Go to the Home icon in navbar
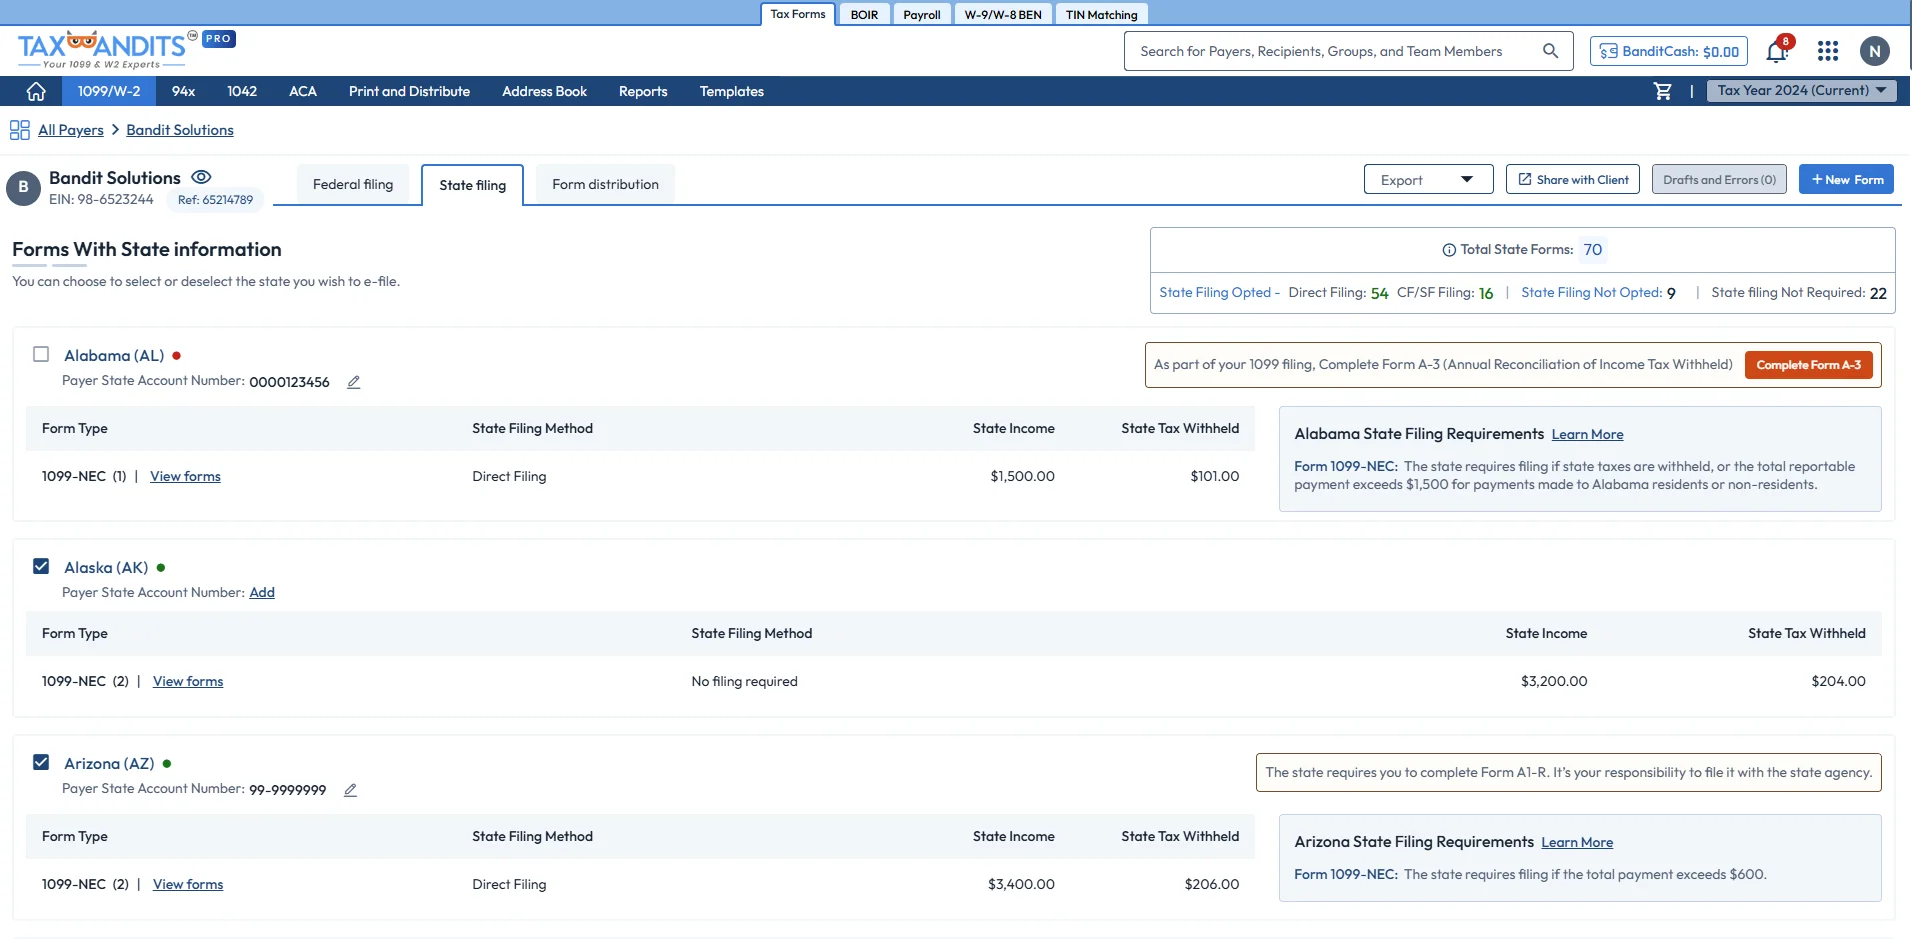This screenshot has height=939, width=1912. [x=36, y=91]
